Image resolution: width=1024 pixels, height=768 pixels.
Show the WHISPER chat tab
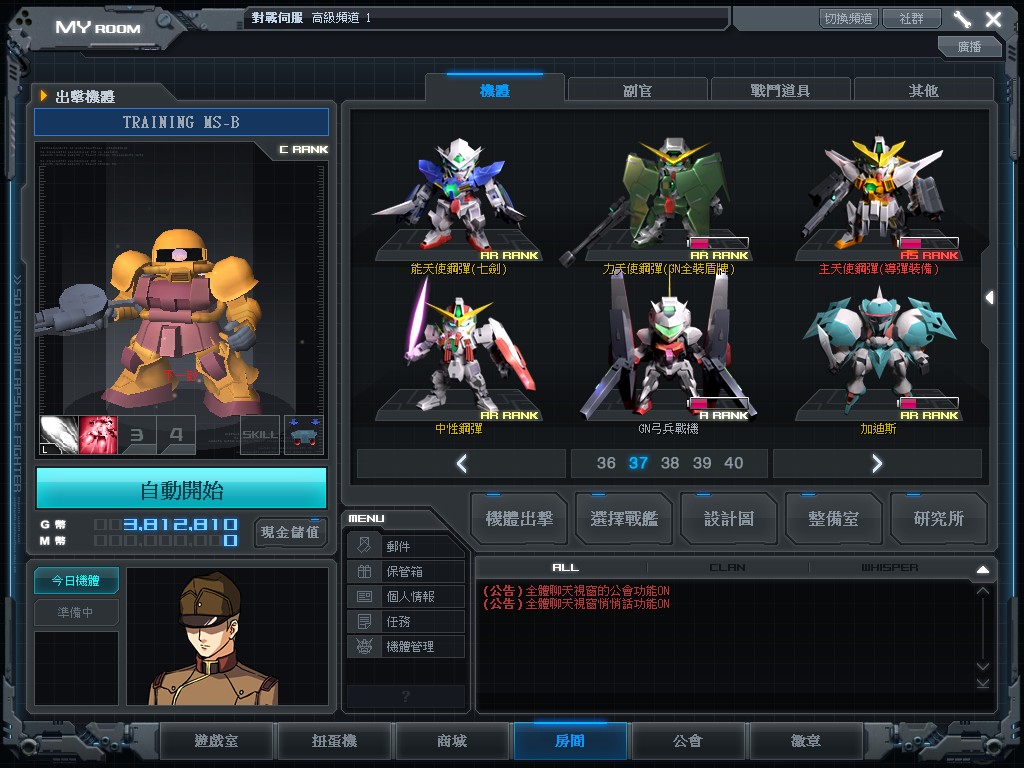pyautogui.click(x=889, y=568)
